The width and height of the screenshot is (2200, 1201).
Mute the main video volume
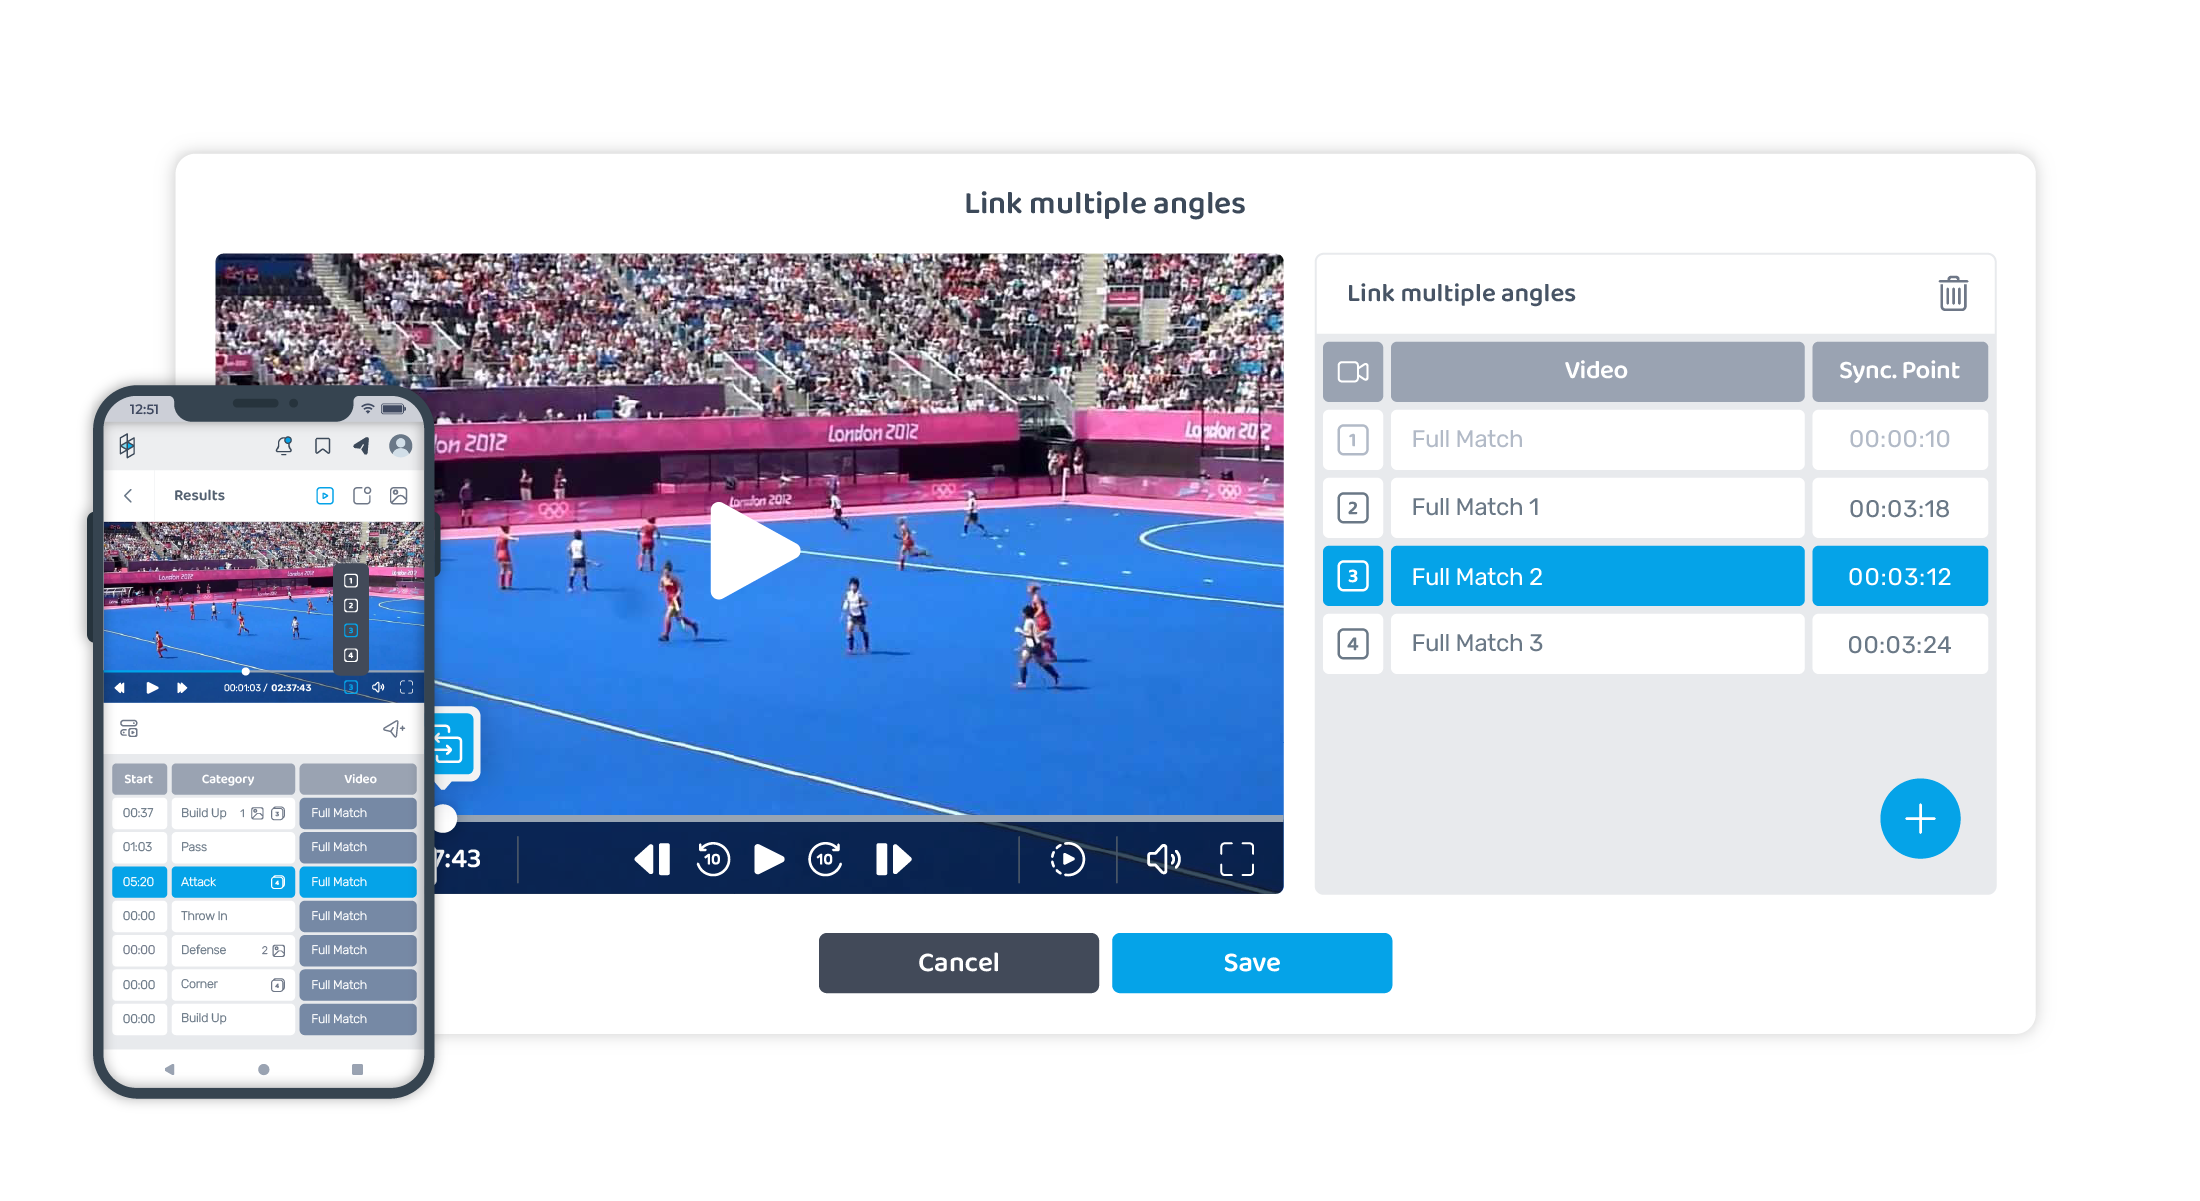1163,859
